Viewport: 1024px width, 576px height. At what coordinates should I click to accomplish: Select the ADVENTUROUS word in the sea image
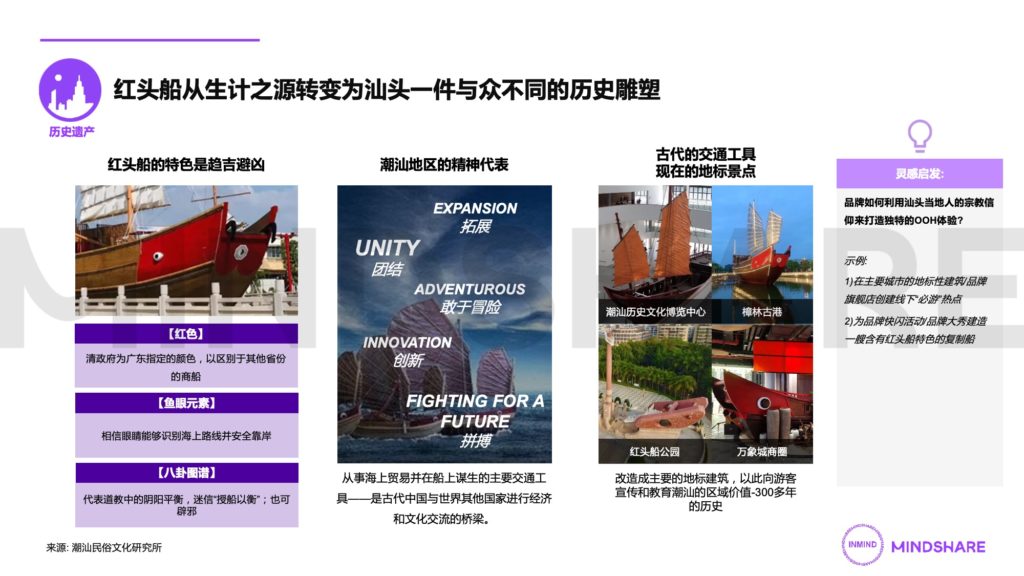pyautogui.click(x=470, y=289)
